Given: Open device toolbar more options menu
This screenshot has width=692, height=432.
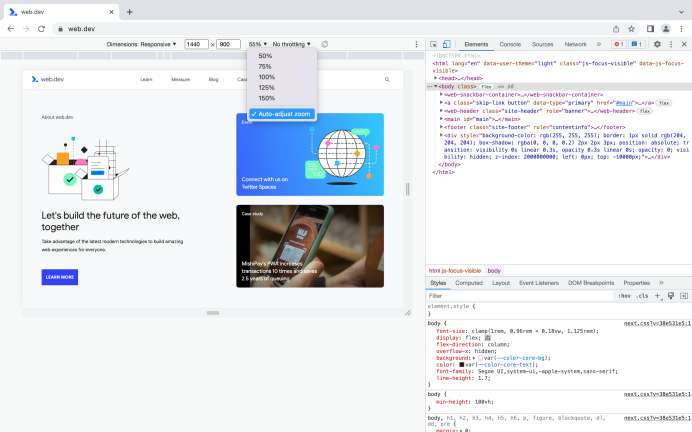Looking at the screenshot, I should tap(416, 44).
